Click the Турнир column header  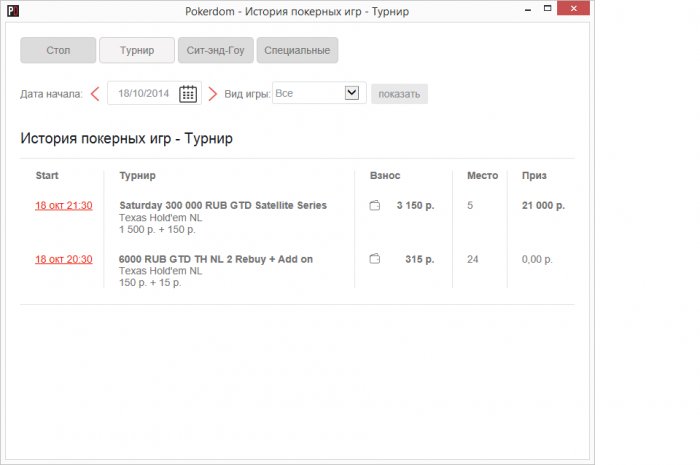coord(138,175)
